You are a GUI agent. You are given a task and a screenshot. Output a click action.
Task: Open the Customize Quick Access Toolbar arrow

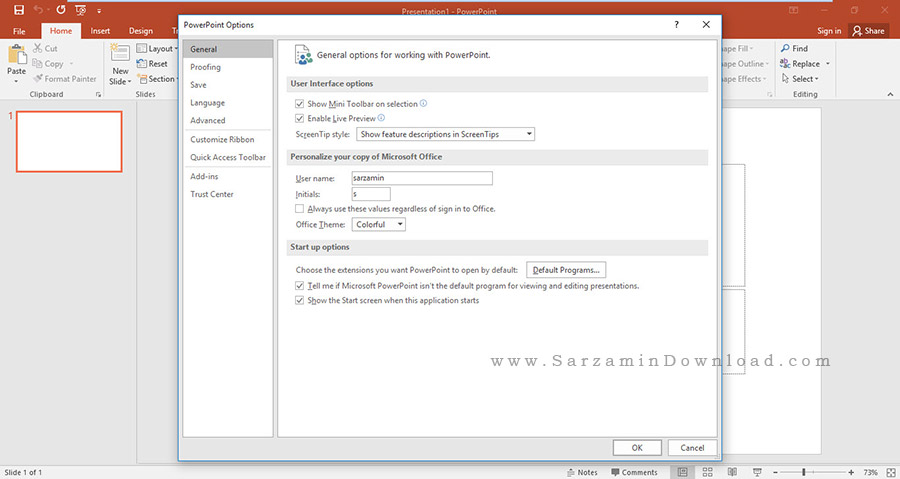pyautogui.click(x=99, y=11)
